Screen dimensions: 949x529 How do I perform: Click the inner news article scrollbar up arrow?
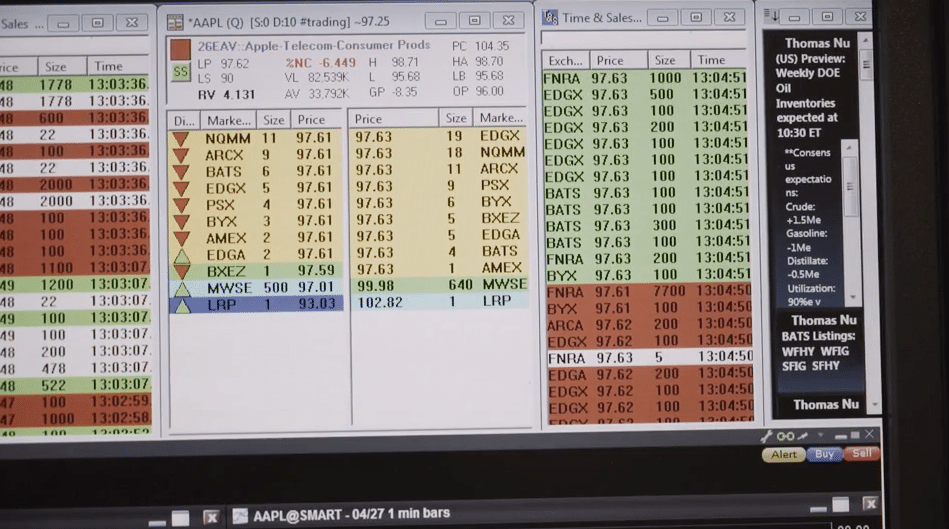coord(850,147)
